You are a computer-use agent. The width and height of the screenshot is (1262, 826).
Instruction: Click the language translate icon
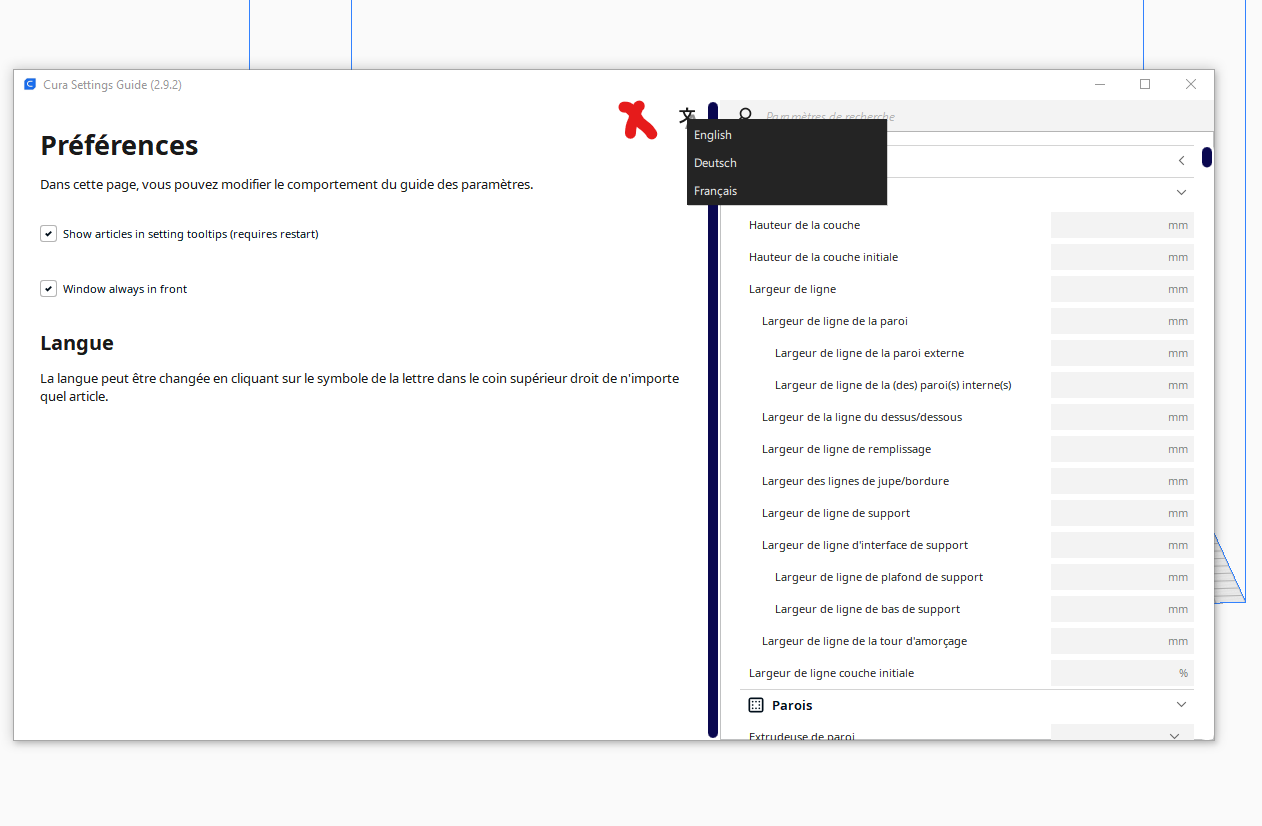(x=686, y=116)
